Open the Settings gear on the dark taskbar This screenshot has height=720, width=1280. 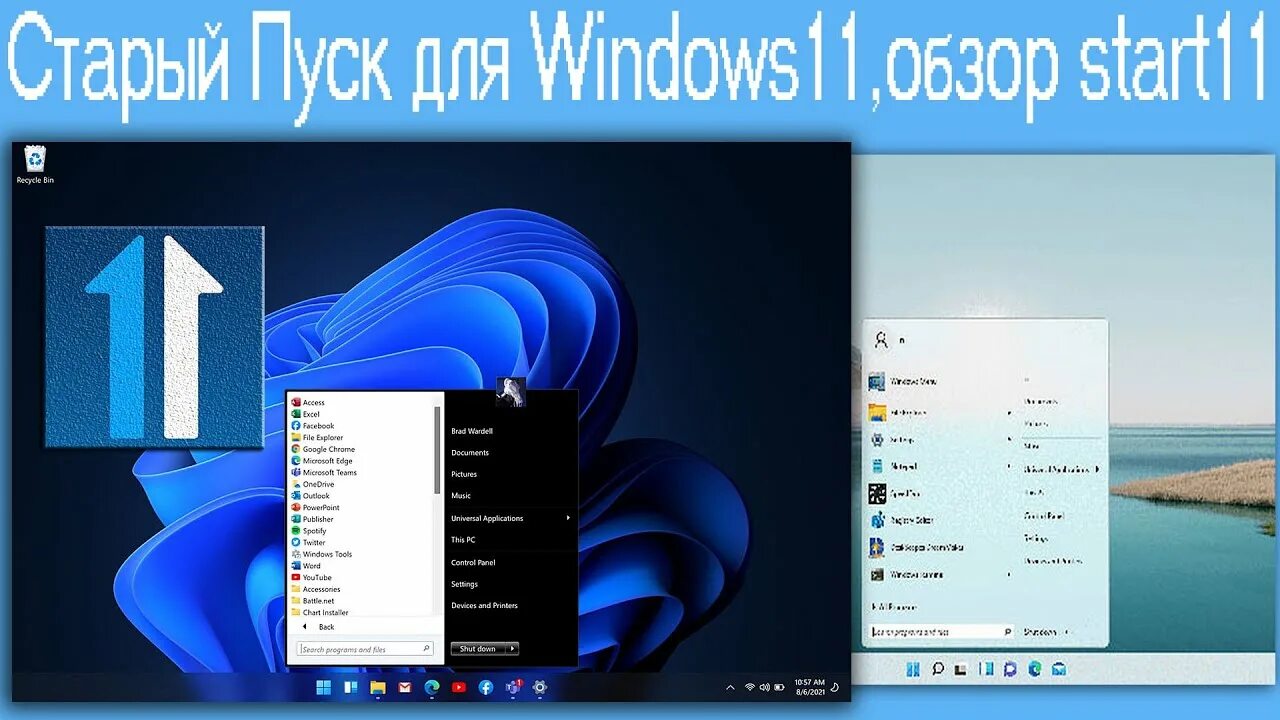tap(540, 687)
